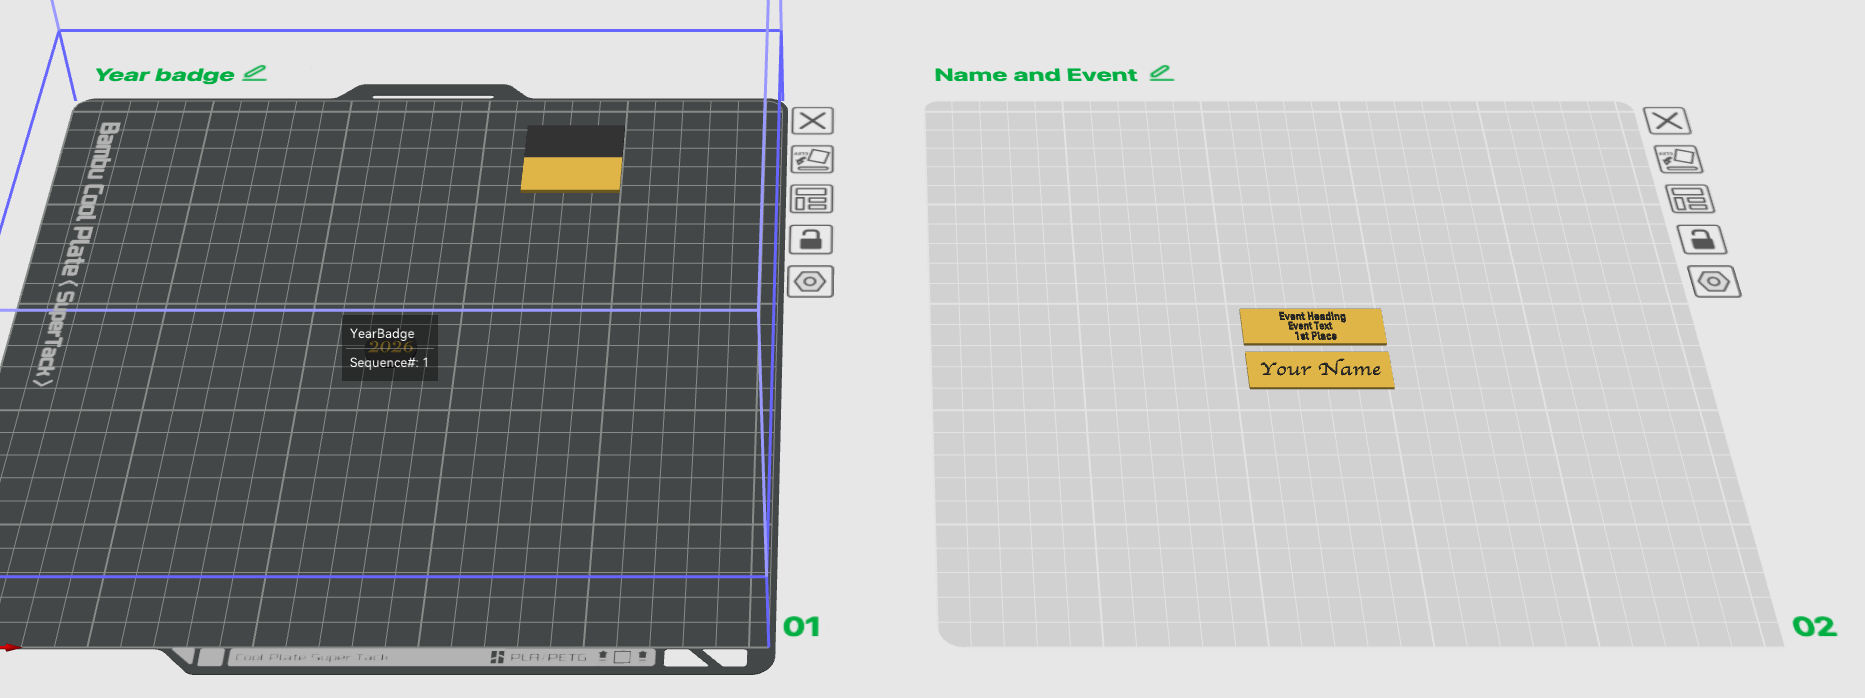Click the edit pencil next to Name and Event

tap(1161, 73)
